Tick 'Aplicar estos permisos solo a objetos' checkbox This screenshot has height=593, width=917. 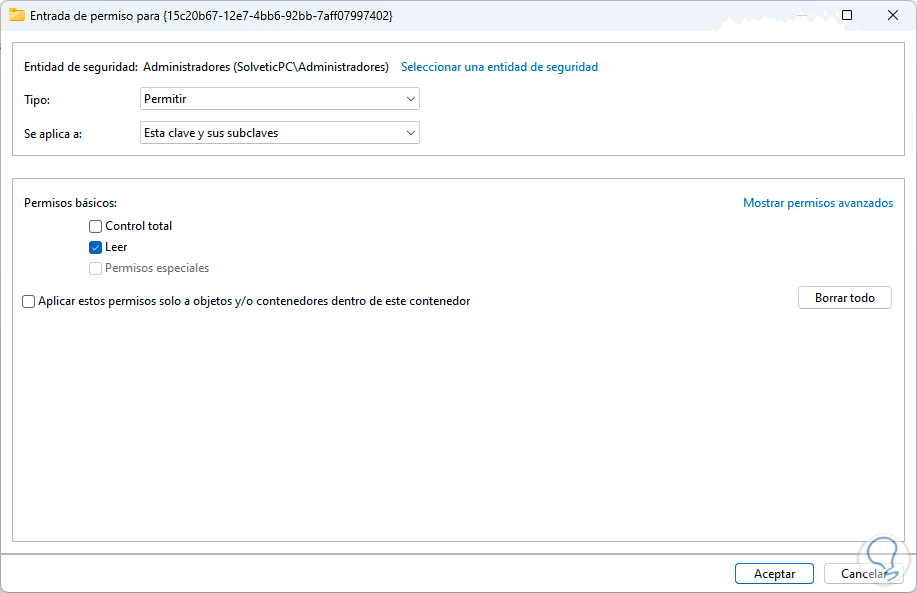click(28, 301)
